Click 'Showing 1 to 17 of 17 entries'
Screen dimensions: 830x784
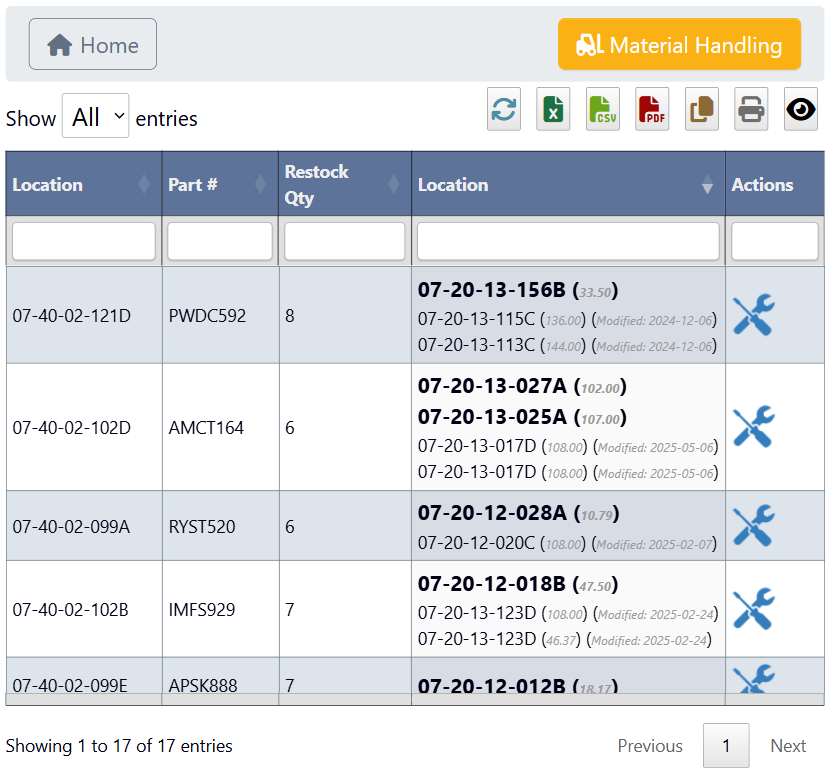[x=119, y=746]
